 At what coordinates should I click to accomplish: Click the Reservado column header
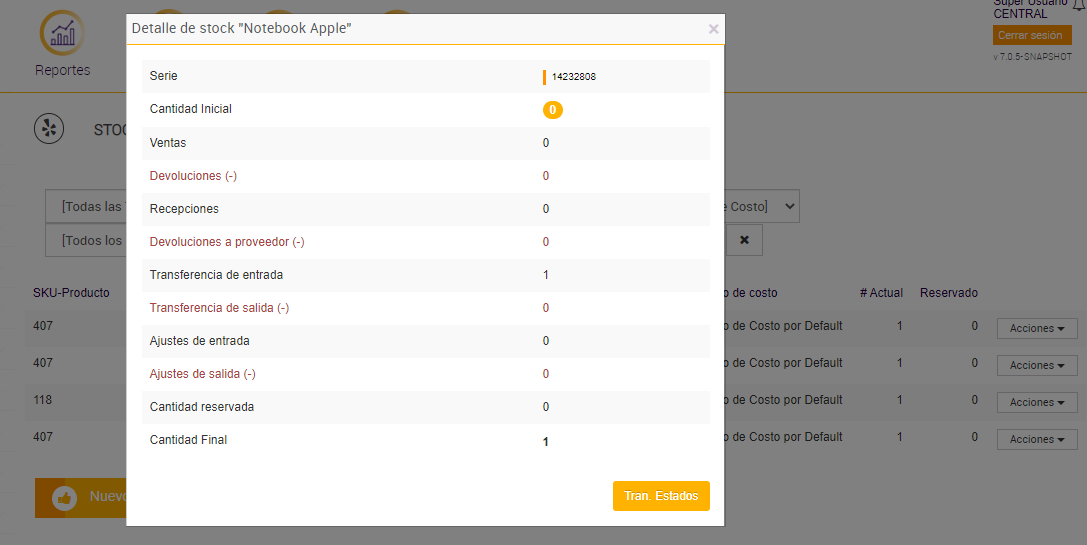pos(948,293)
